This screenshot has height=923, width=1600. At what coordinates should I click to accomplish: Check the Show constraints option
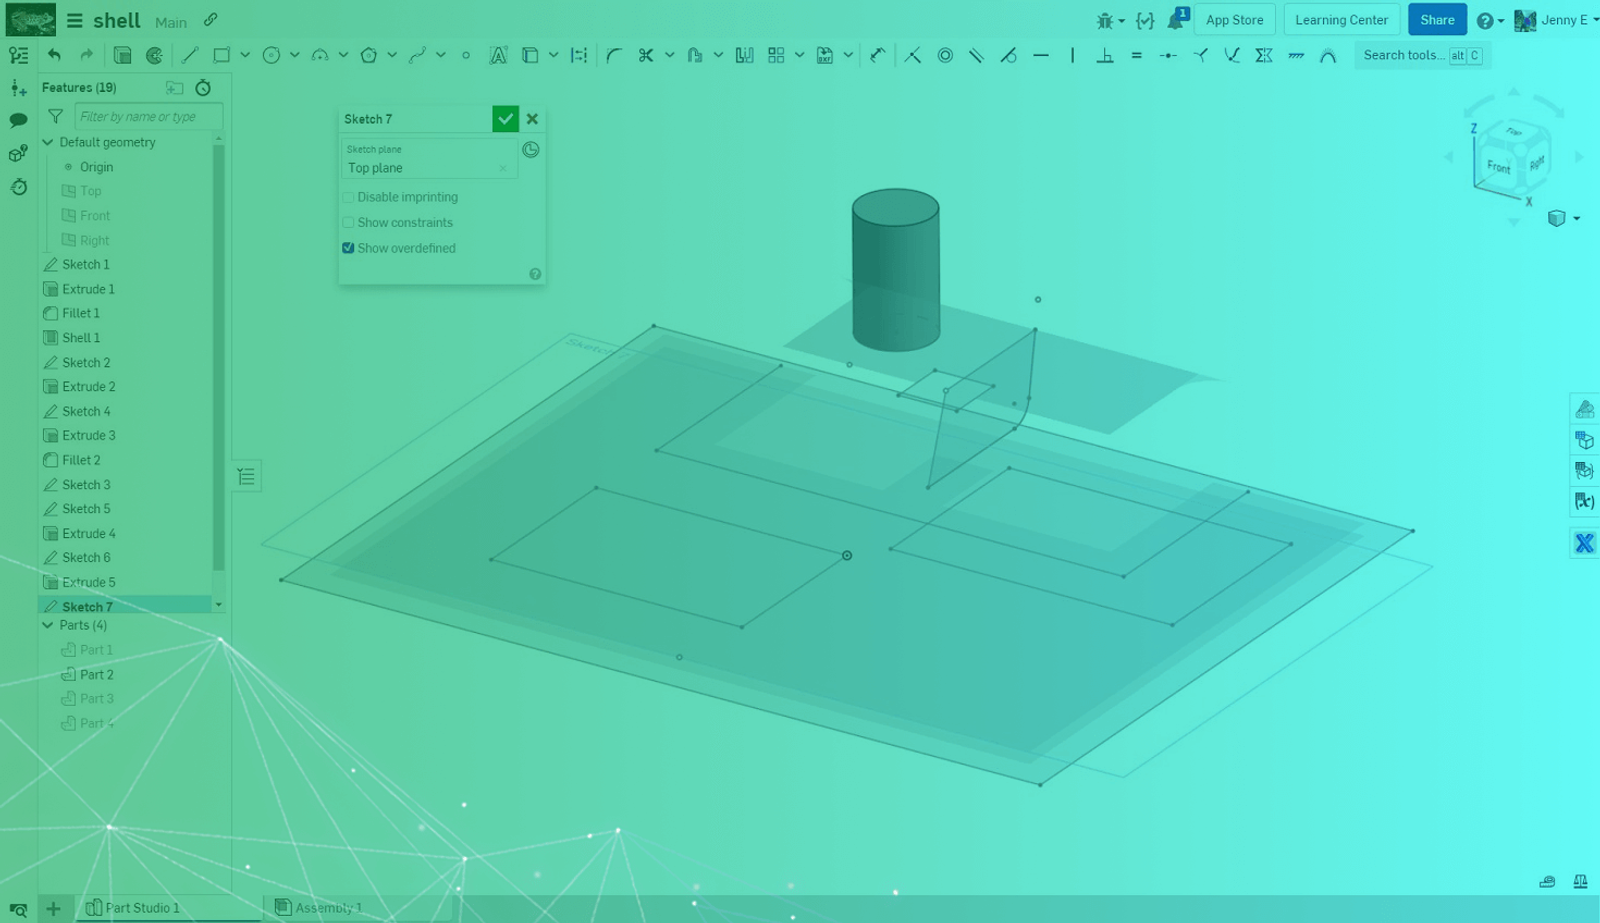(x=349, y=223)
